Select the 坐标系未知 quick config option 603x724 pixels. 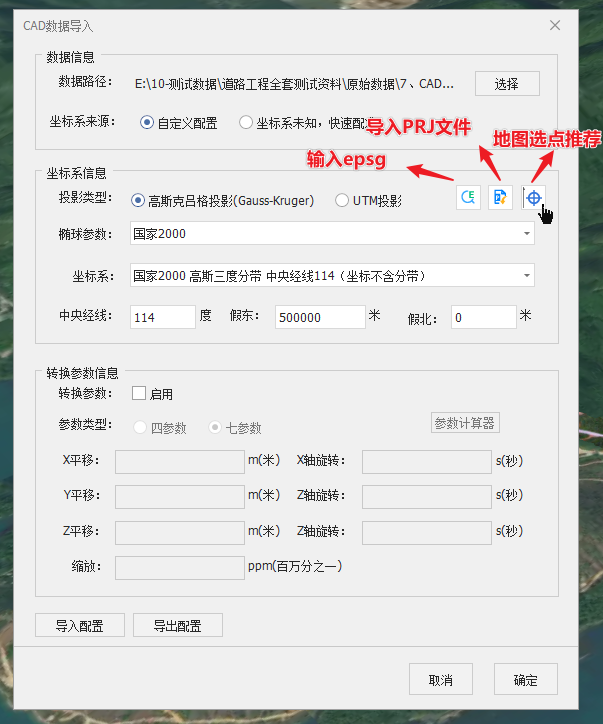(x=246, y=123)
